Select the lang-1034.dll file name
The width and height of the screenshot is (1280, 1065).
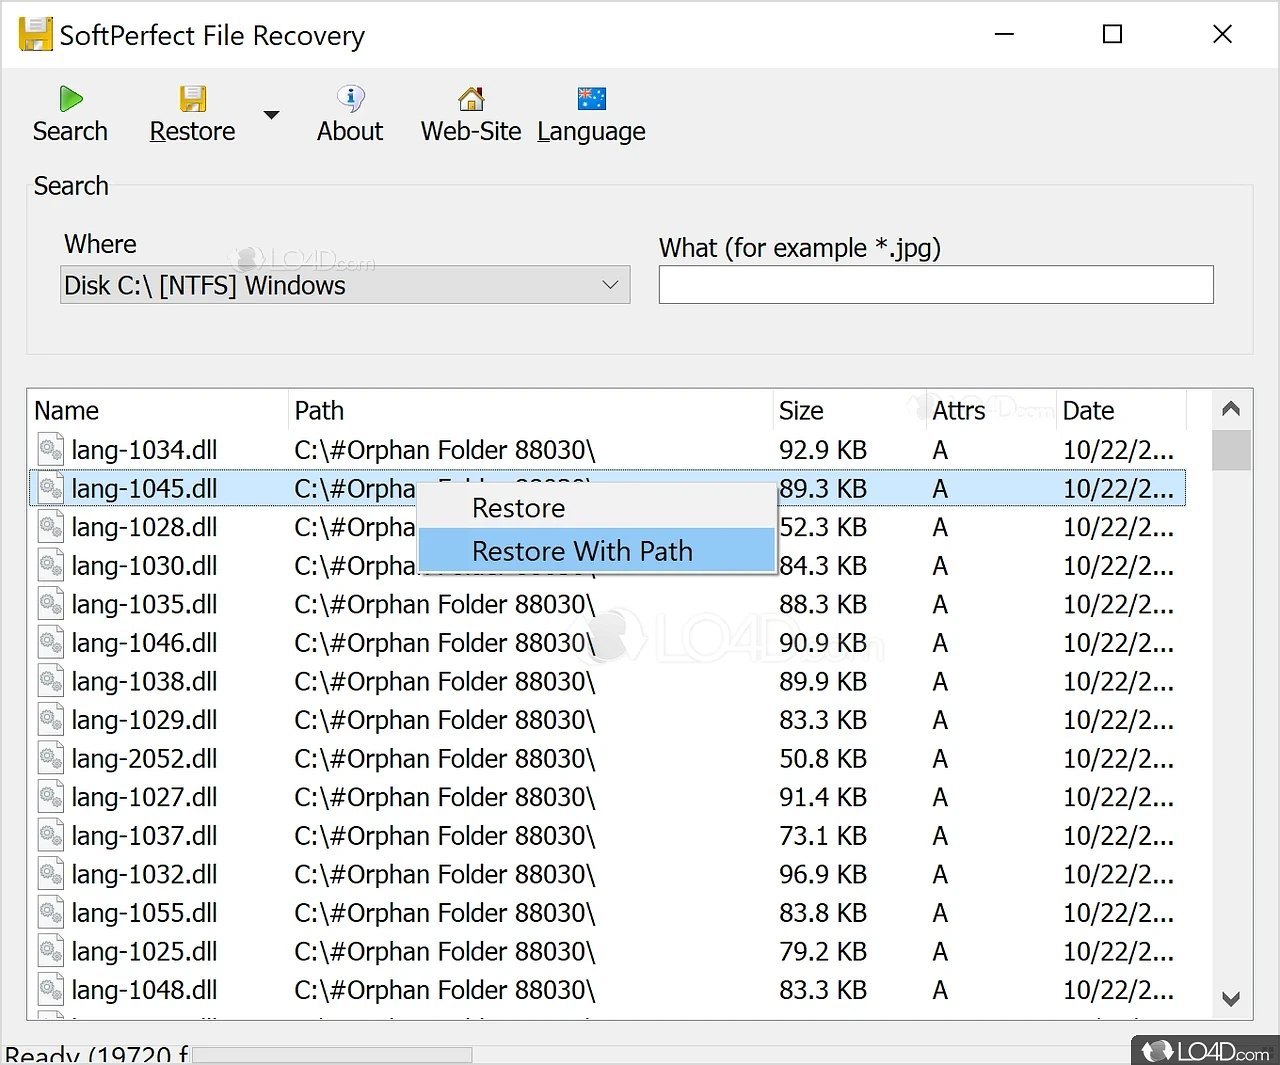[x=144, y=450]
